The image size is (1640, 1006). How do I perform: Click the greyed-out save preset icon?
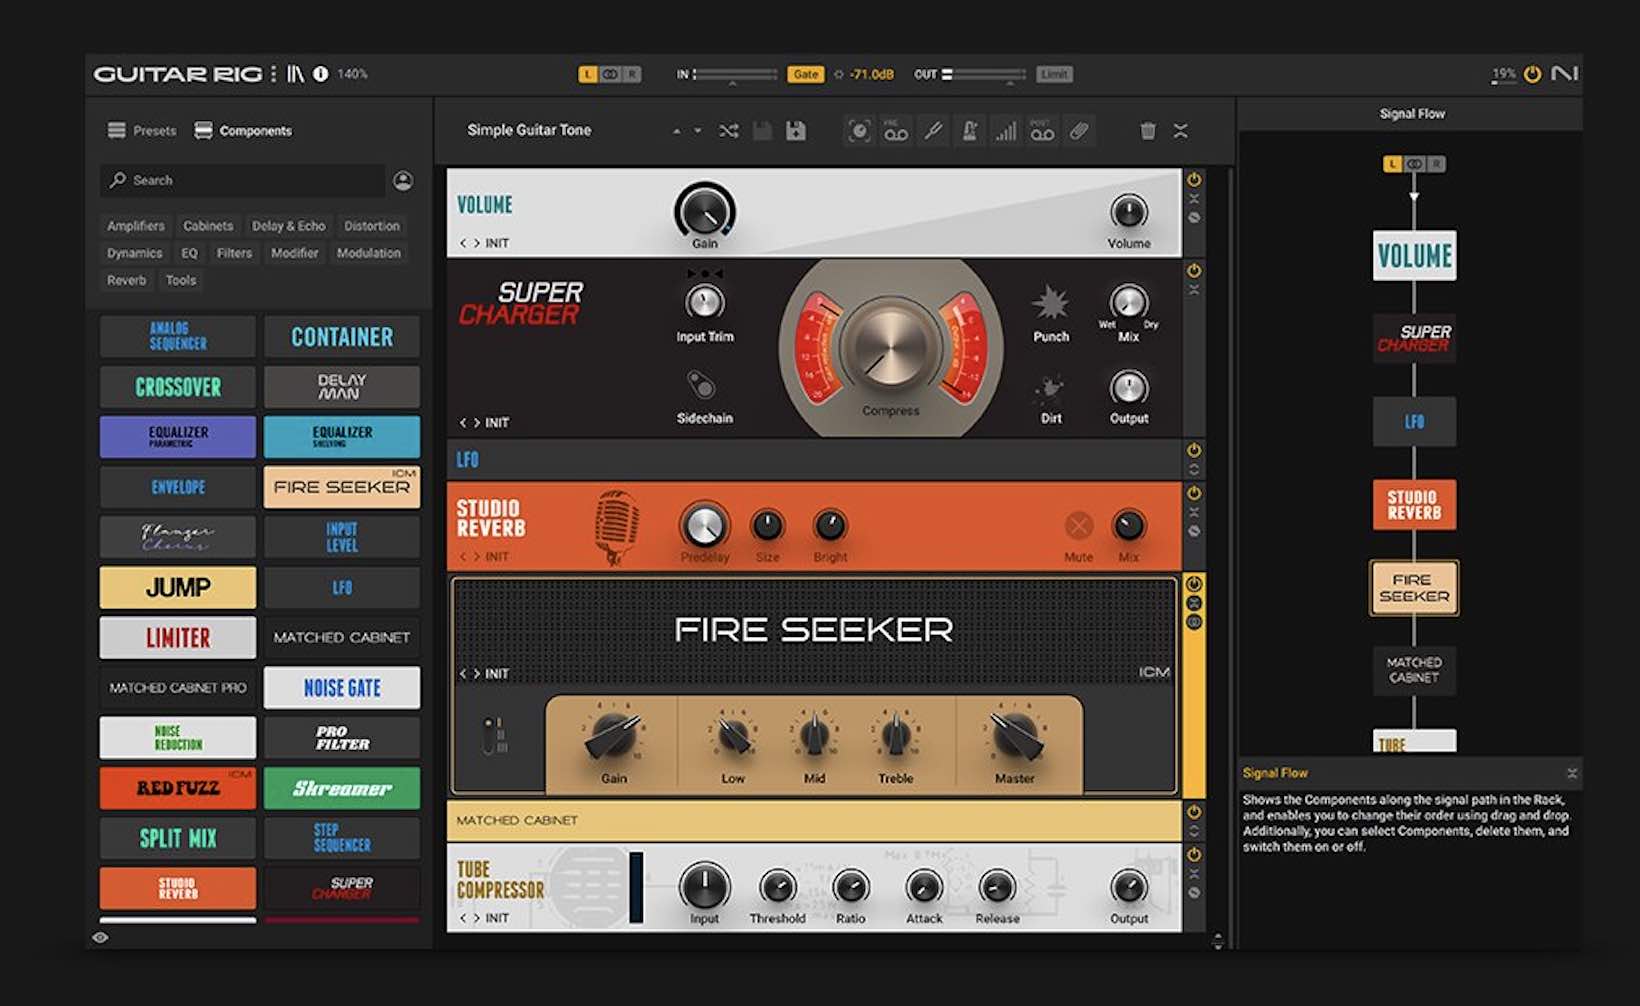(x=763, y=131)
